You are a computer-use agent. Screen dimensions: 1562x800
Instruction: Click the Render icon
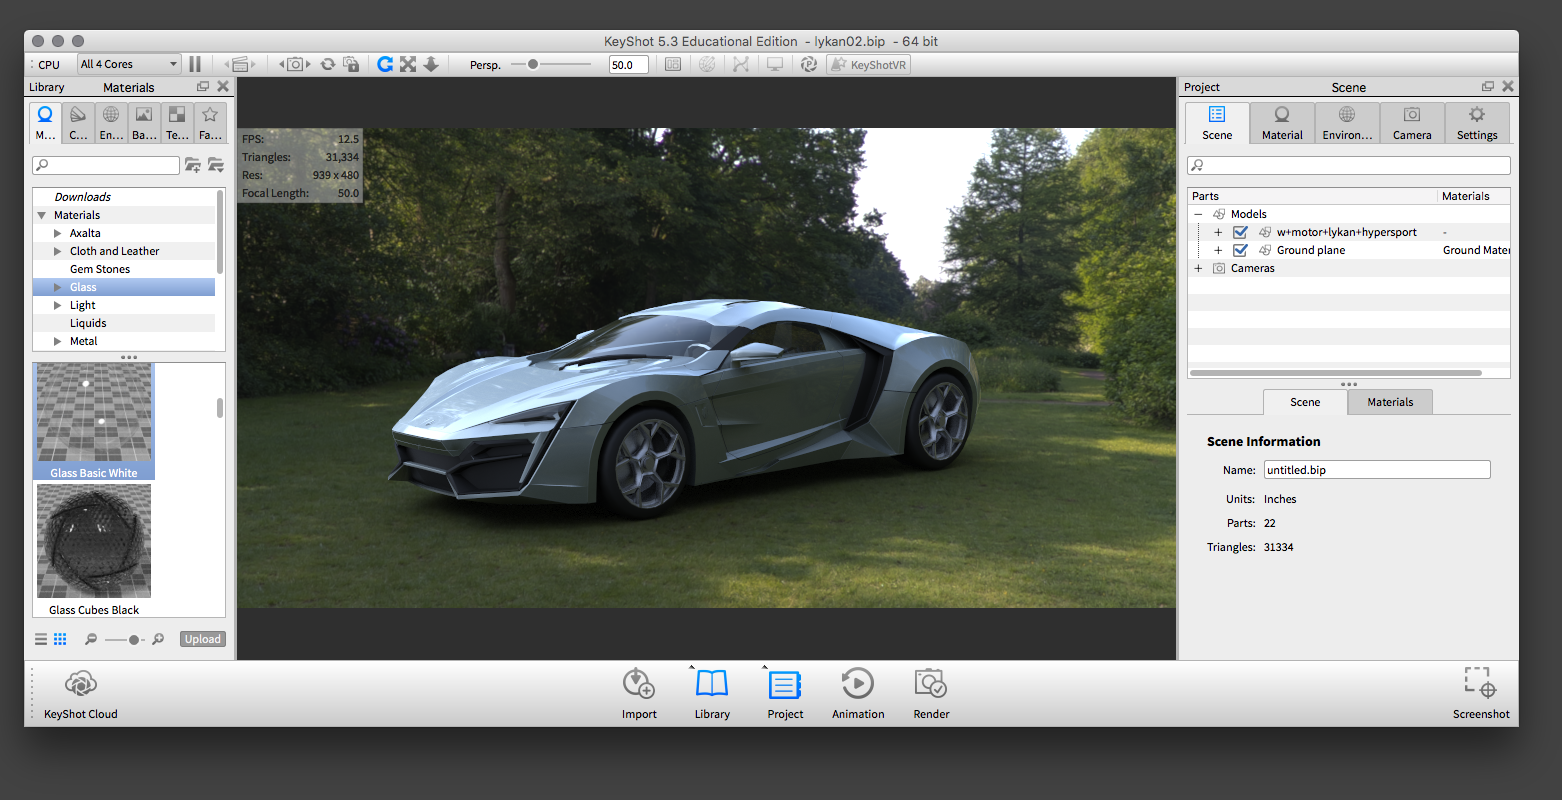pos(931,685)
